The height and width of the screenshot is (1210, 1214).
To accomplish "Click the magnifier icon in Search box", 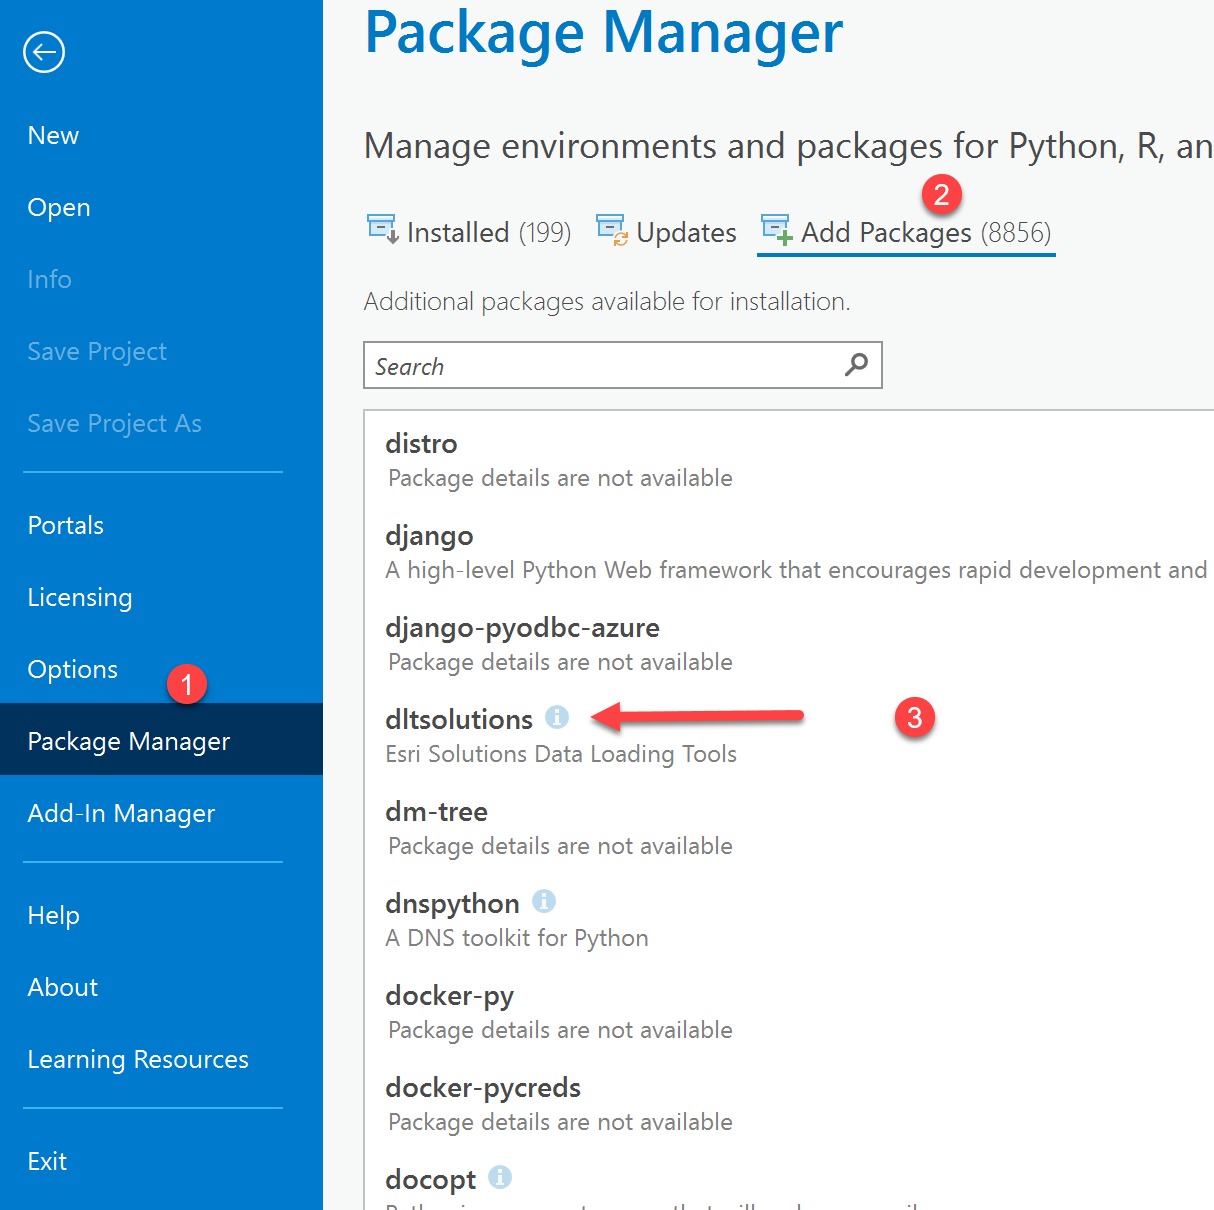I will click(856, 365).
